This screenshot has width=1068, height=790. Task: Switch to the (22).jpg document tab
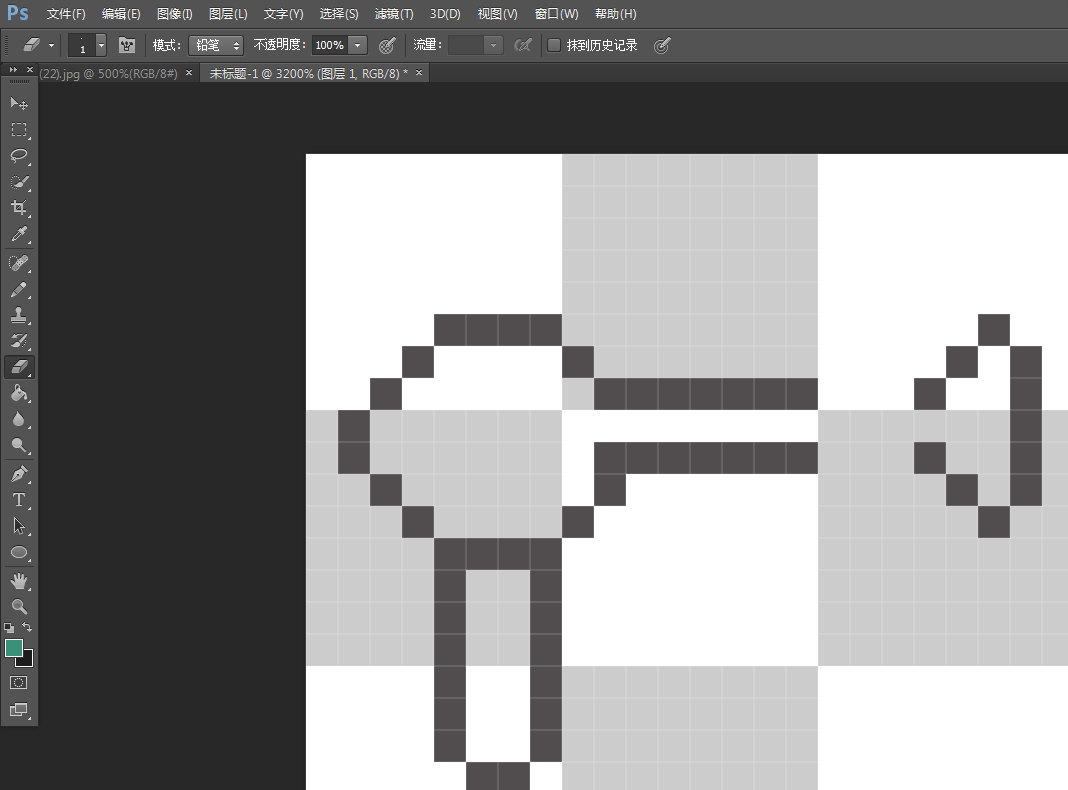pos(108,74)
